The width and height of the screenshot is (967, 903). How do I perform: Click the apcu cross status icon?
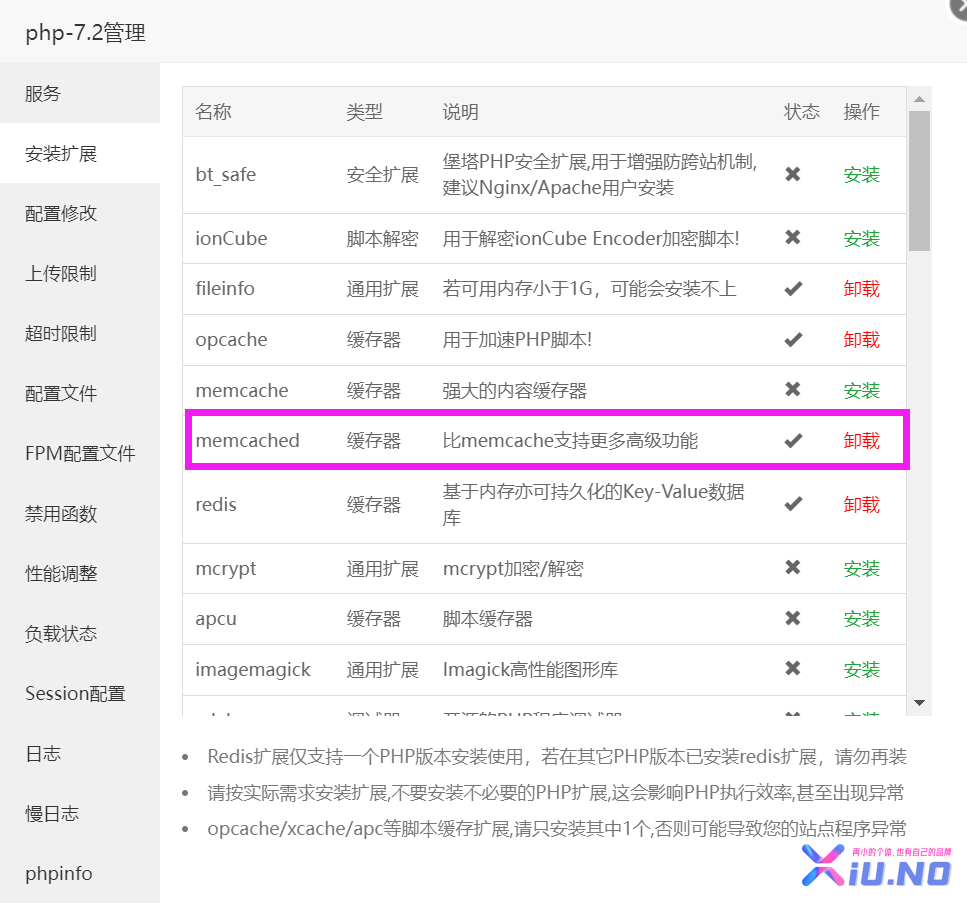(793, 618)
